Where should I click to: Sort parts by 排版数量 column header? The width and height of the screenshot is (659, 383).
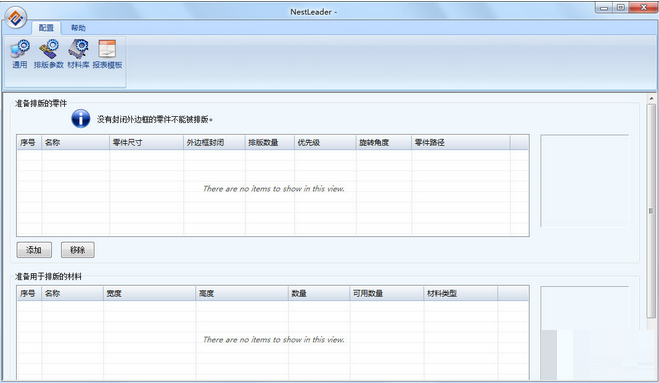point(269,143)
